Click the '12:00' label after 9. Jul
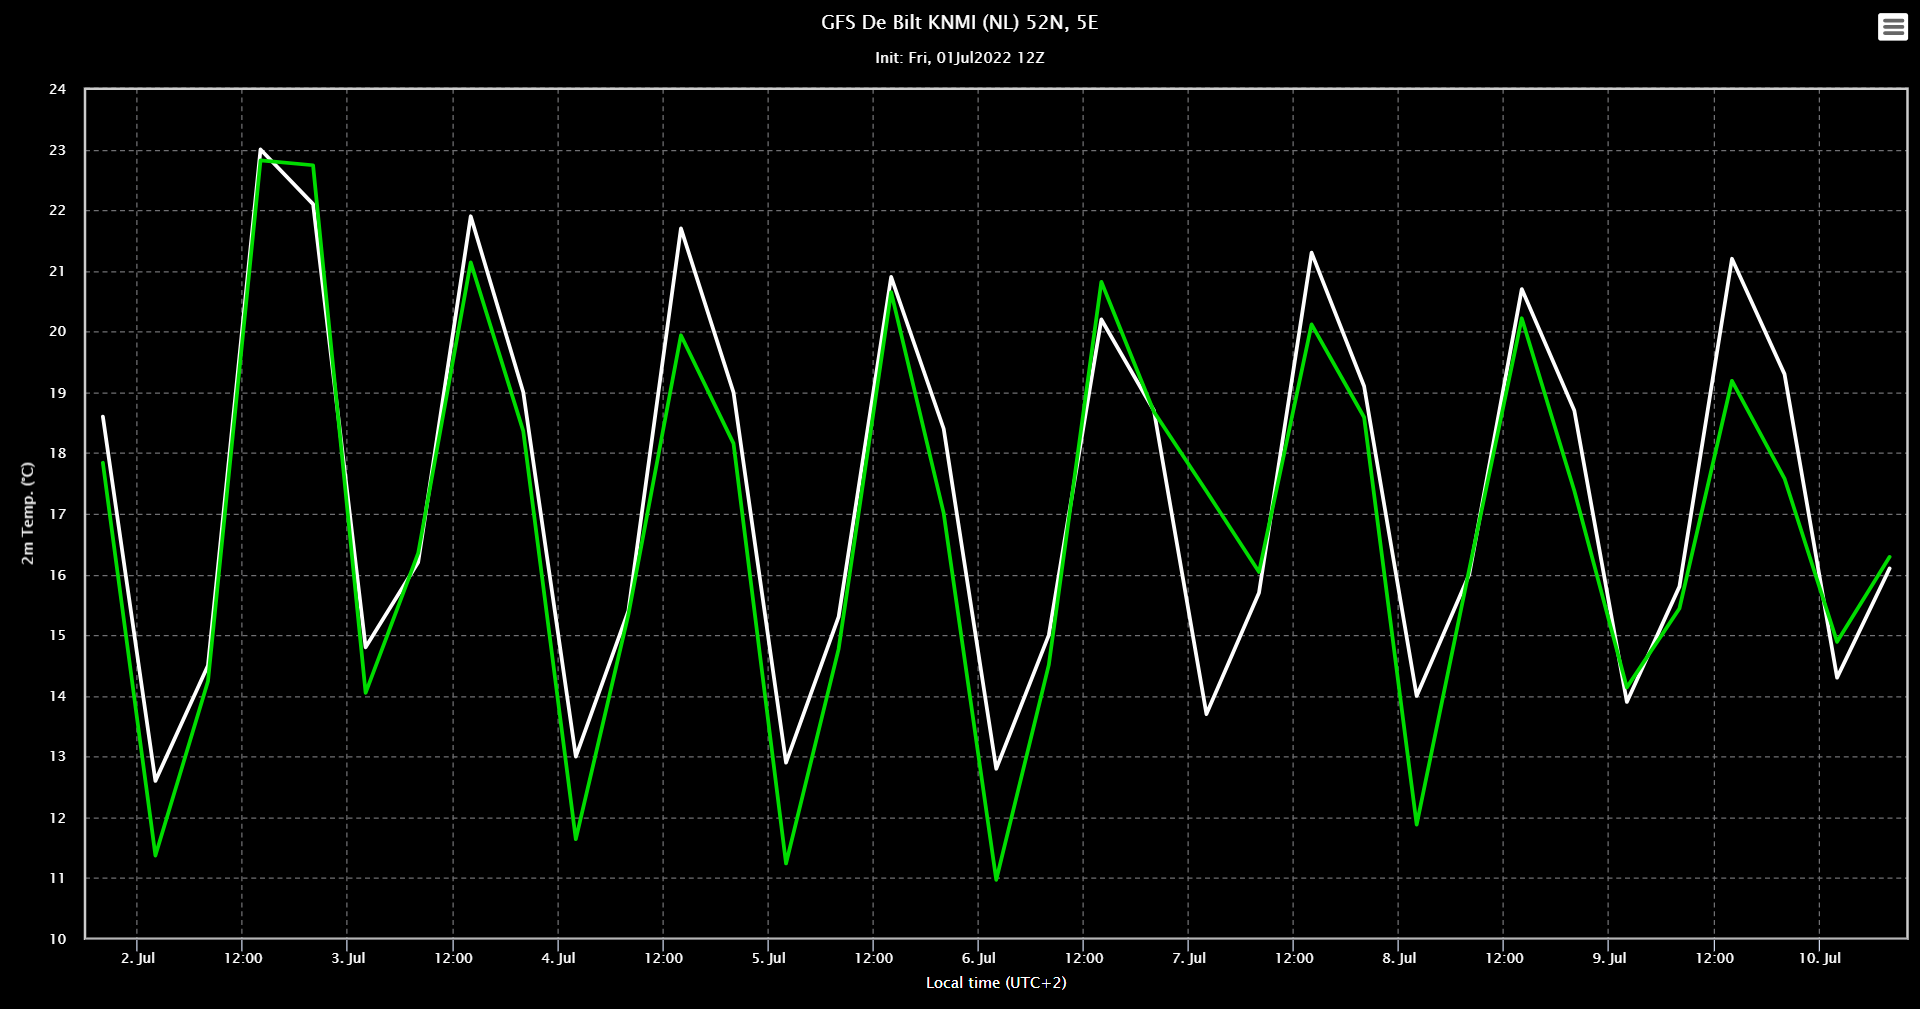Viewport: 1920px width, 1009px height. coord(1714,958)
